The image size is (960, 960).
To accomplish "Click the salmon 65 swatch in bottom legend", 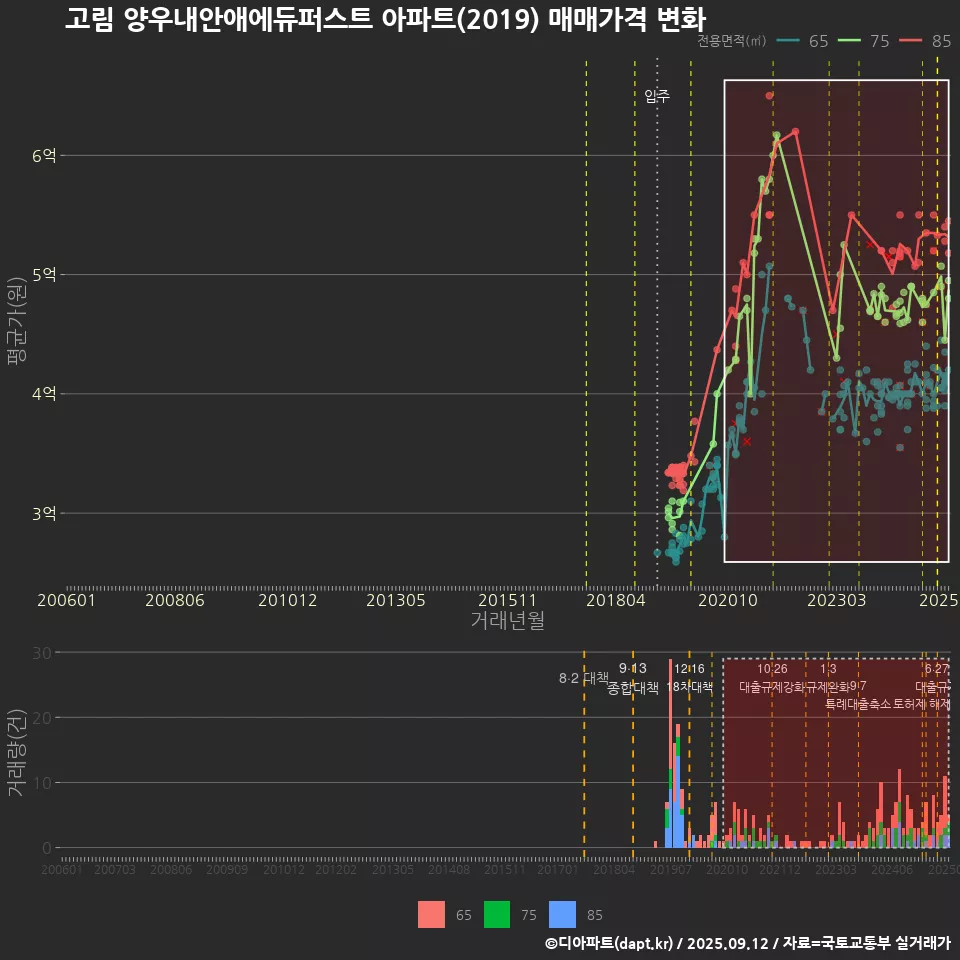I will click(x=431, y=915).
